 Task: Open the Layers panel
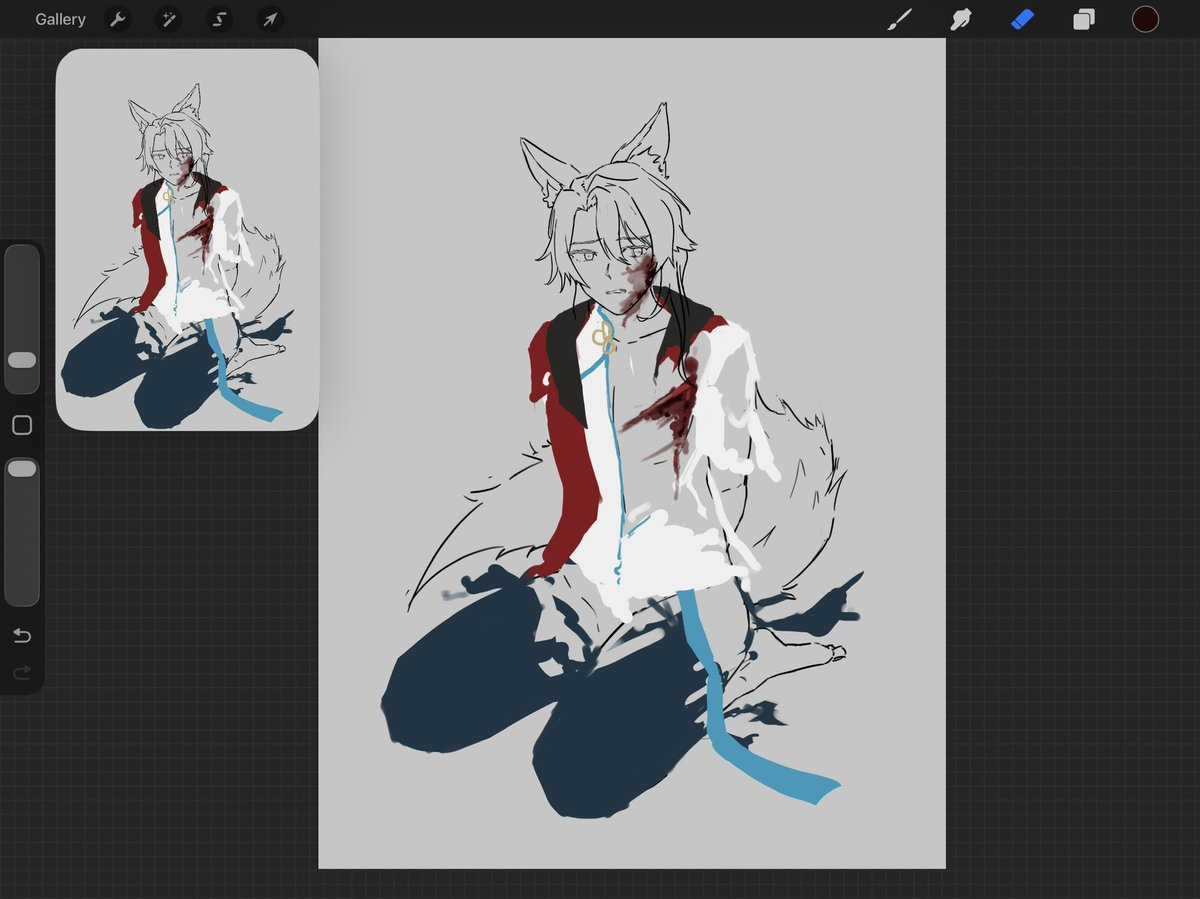[x=1084, y=19]
